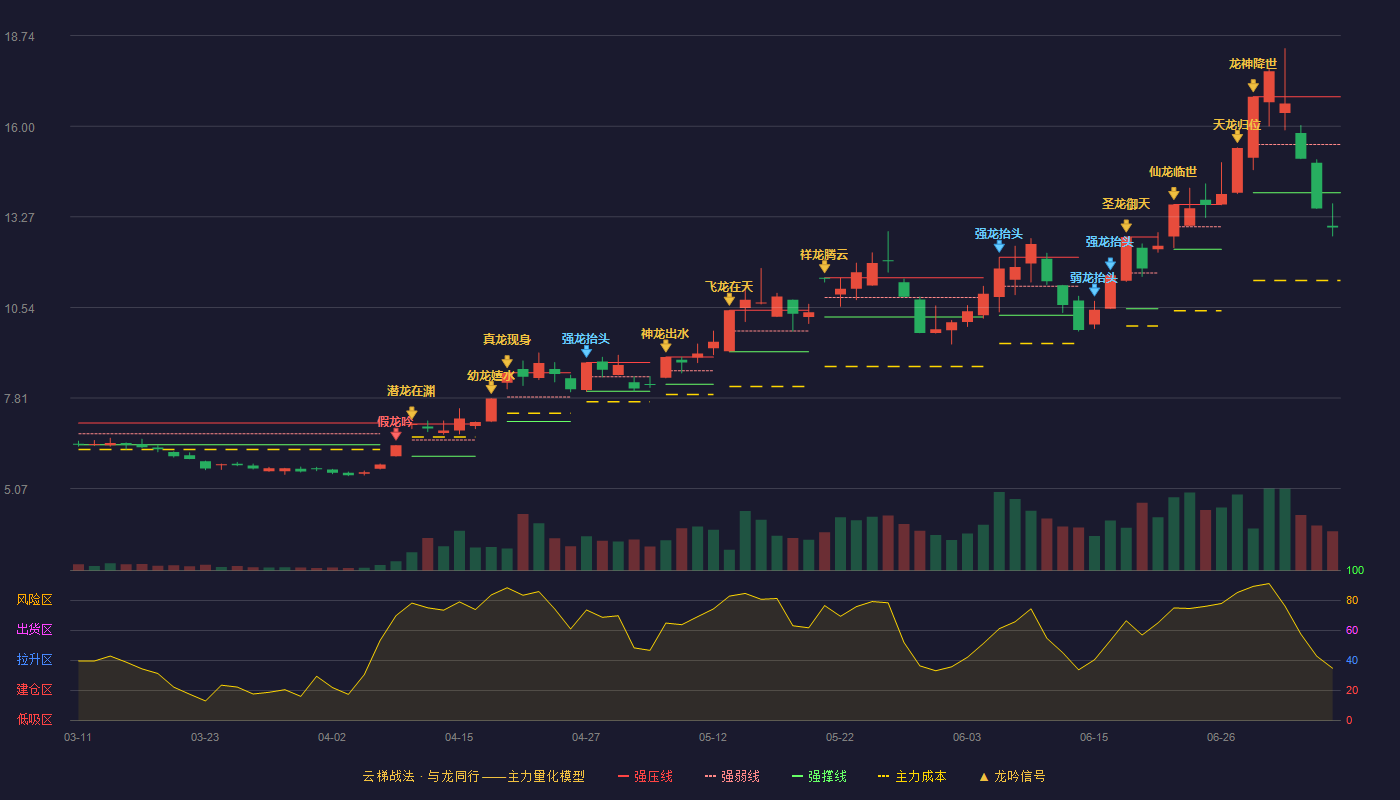Click the 龙神降世 text label

[1253, 64]
